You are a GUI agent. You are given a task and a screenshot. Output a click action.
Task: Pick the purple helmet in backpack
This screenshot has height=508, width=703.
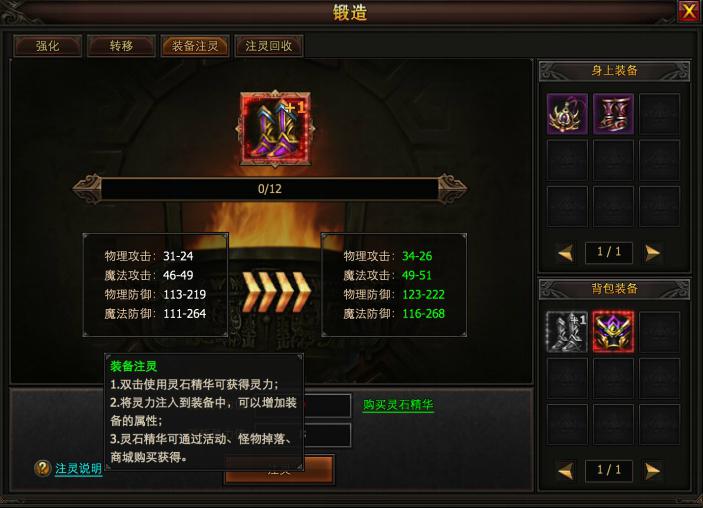[613, 332]
